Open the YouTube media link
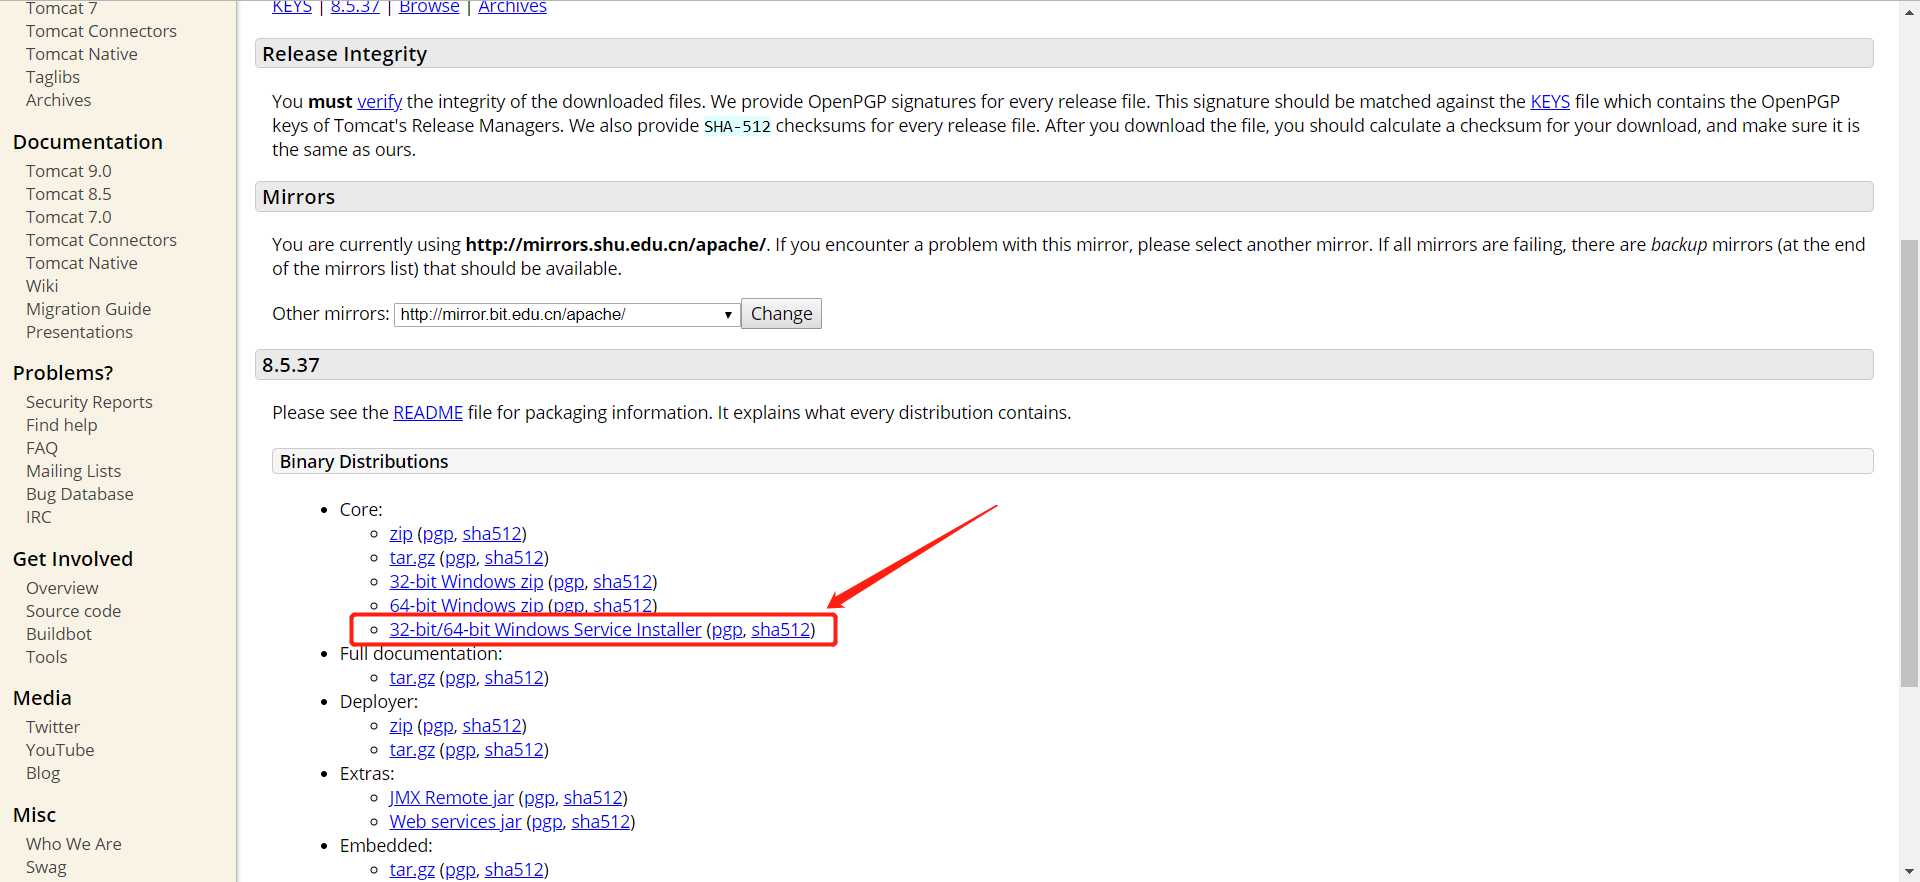 60,750
